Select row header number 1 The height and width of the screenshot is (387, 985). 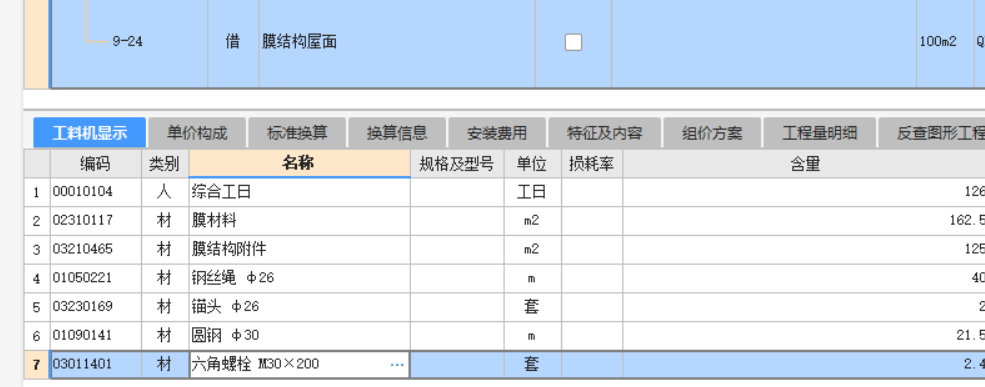click(x=36, y=192)
